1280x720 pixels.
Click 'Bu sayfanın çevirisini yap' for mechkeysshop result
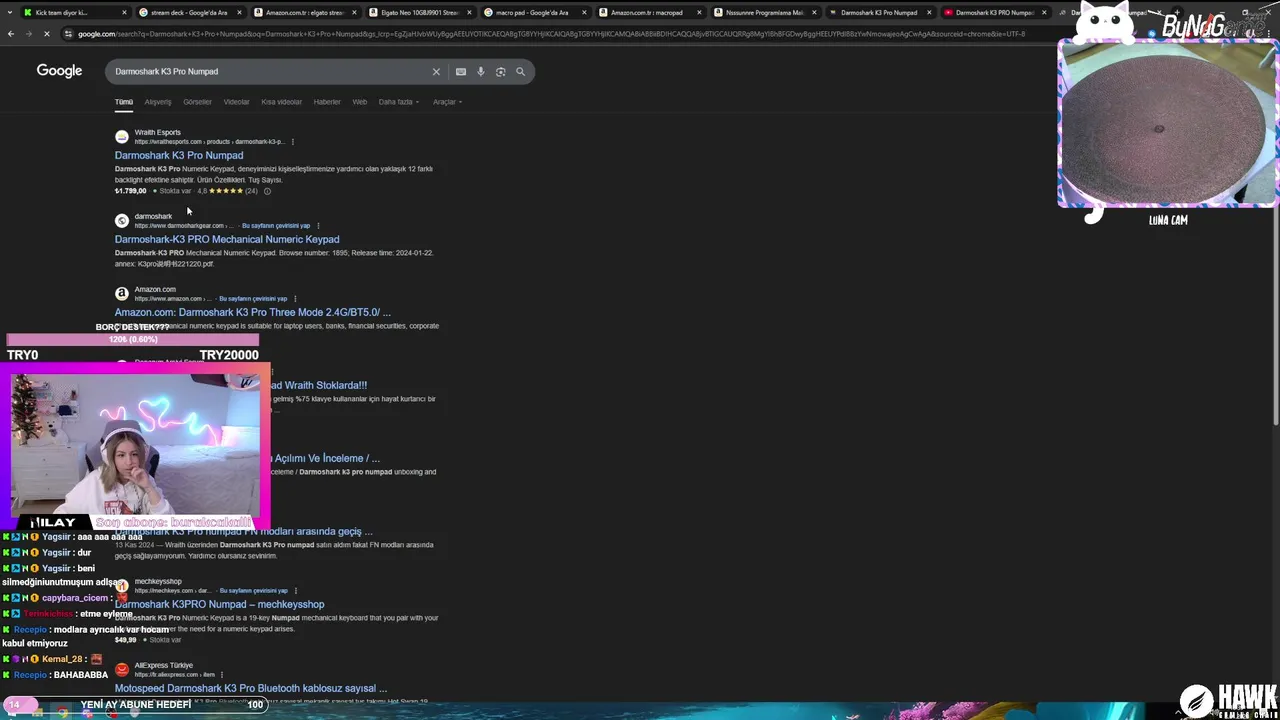pos(253,591)
